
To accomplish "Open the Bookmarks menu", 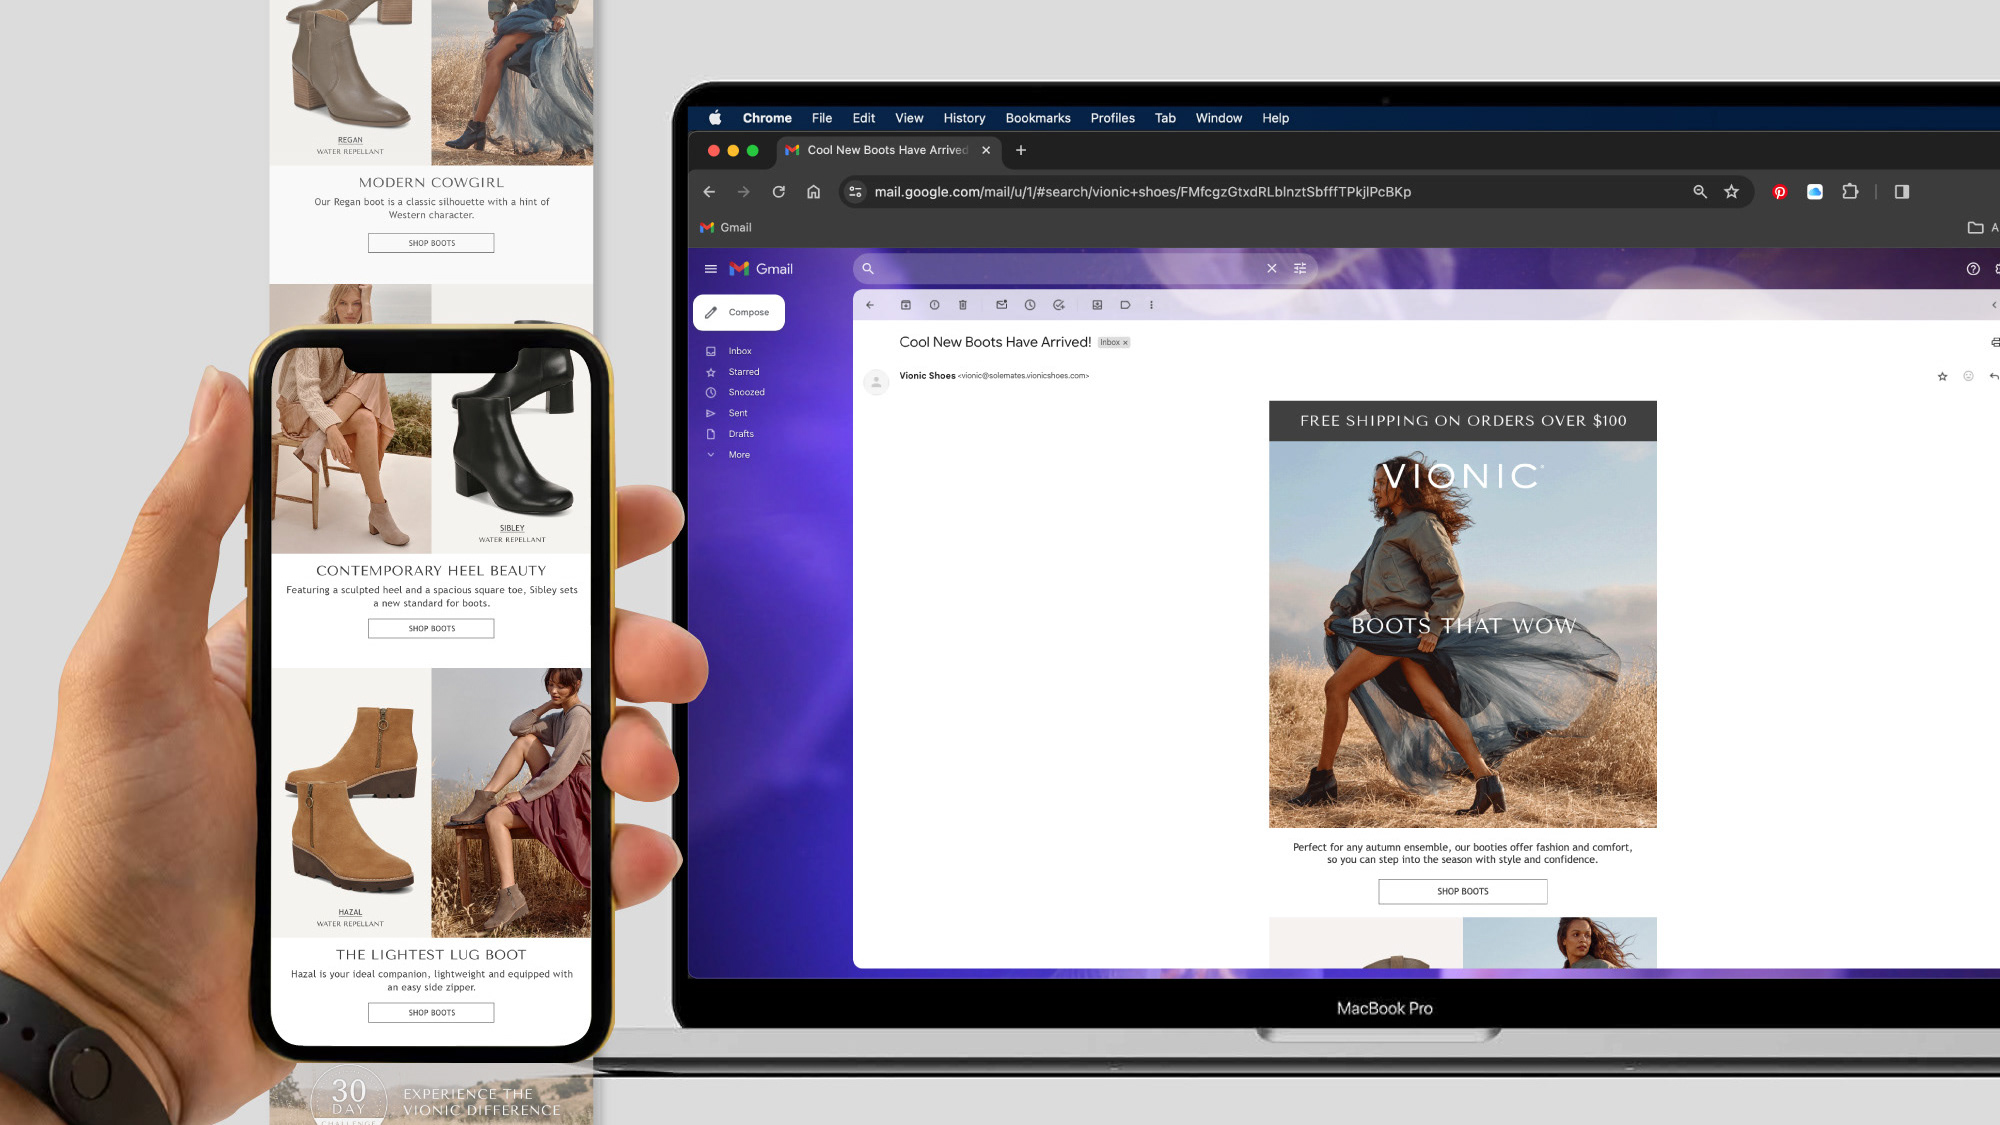I will 1038,118.
